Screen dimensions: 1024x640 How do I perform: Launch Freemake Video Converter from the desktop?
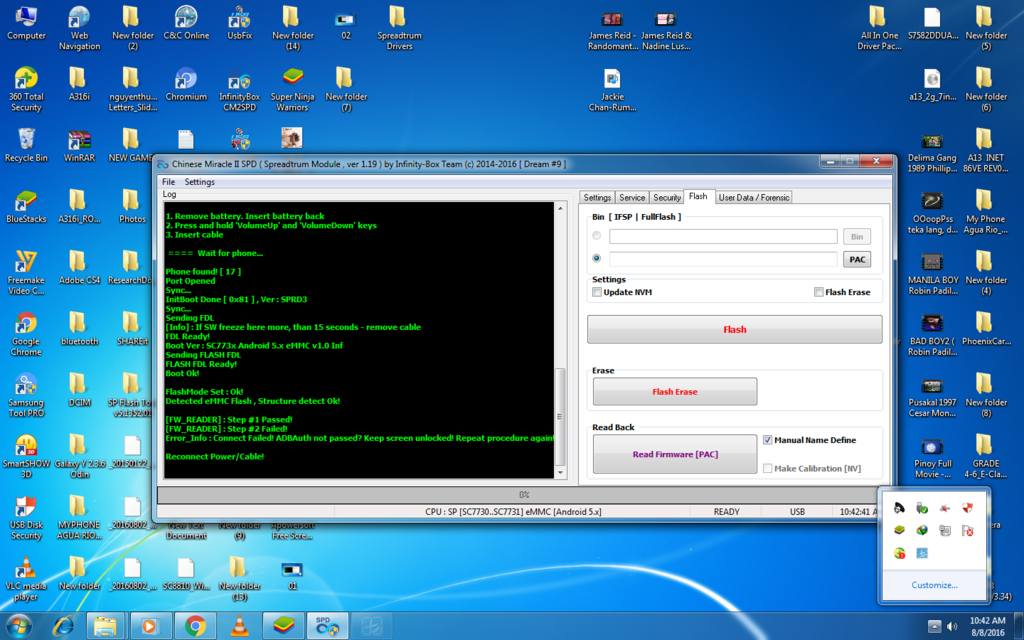26,272
